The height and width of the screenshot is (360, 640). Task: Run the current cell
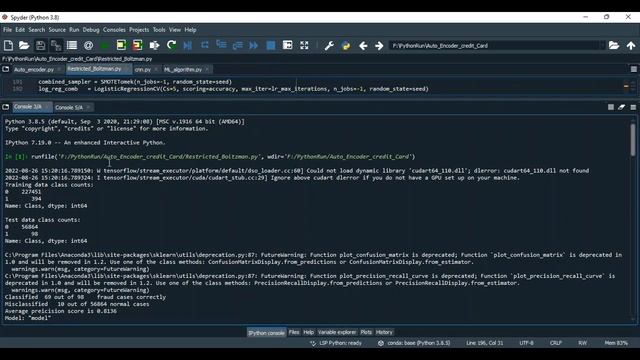coord(121,45)
